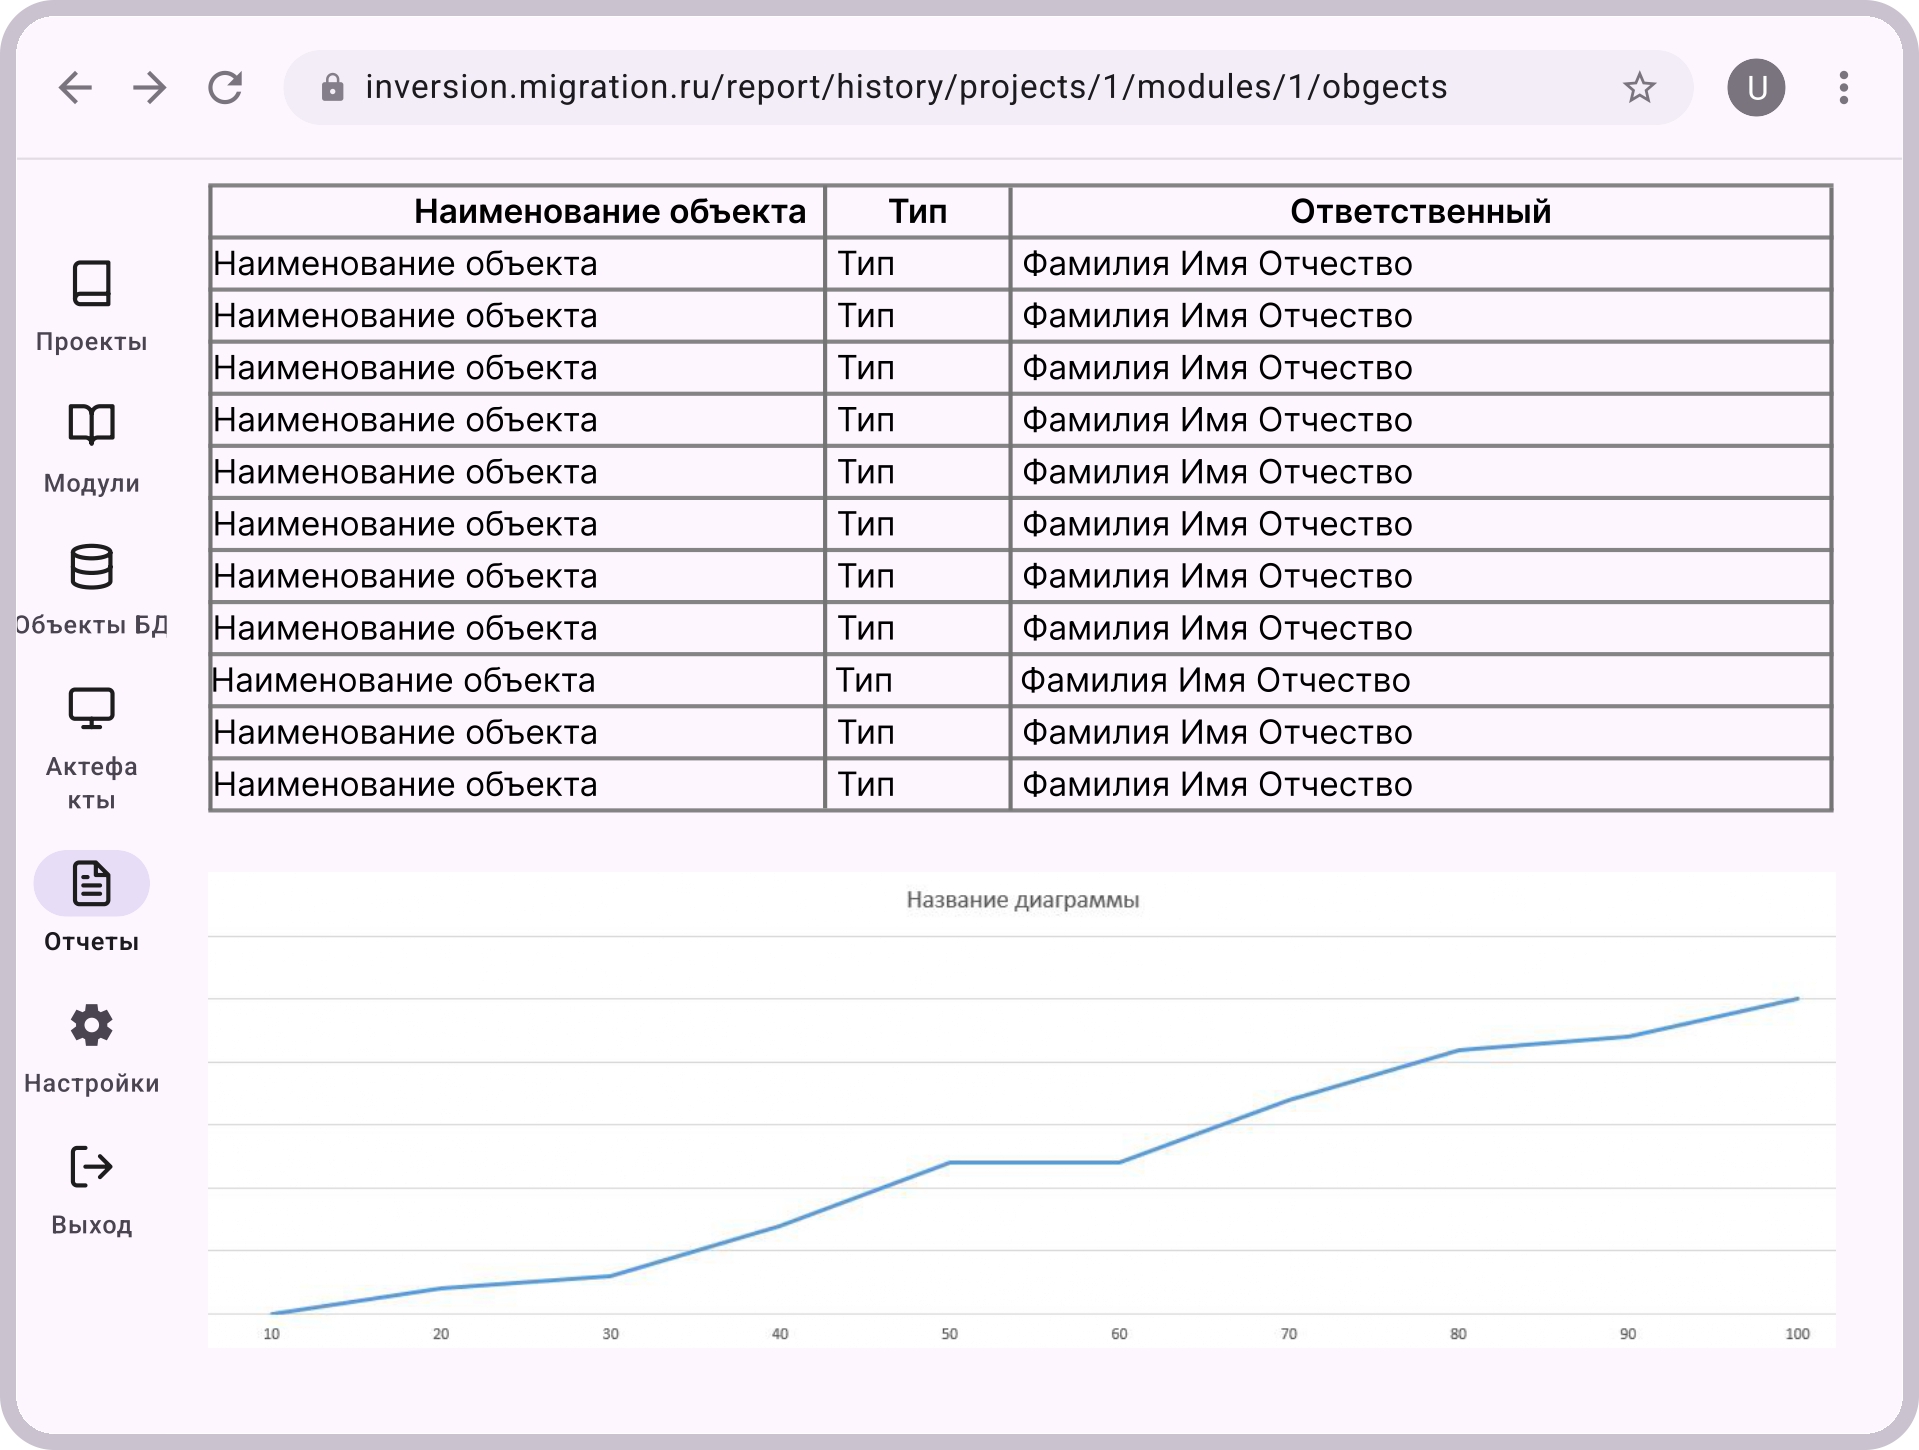Click the browser forward arrow
This screenshot has width=1919, height=1450.
pos(150,88)
